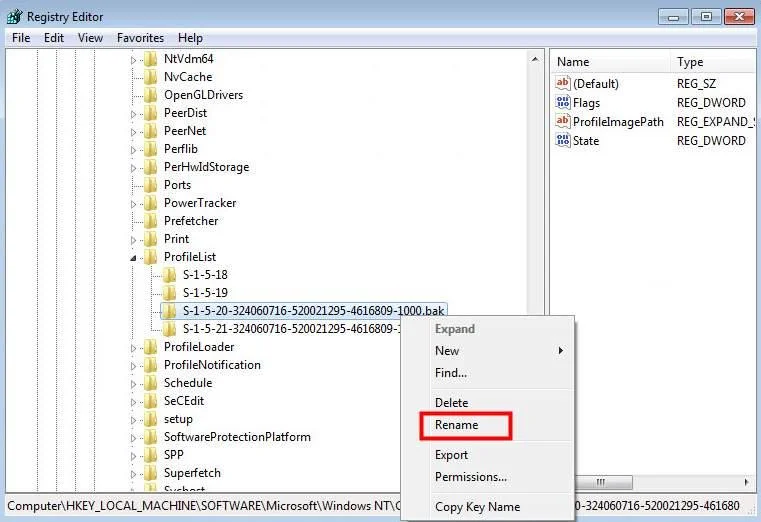
Task: Expand the PeerDist key
Action: pyautogui.click(x=133, y=114)
